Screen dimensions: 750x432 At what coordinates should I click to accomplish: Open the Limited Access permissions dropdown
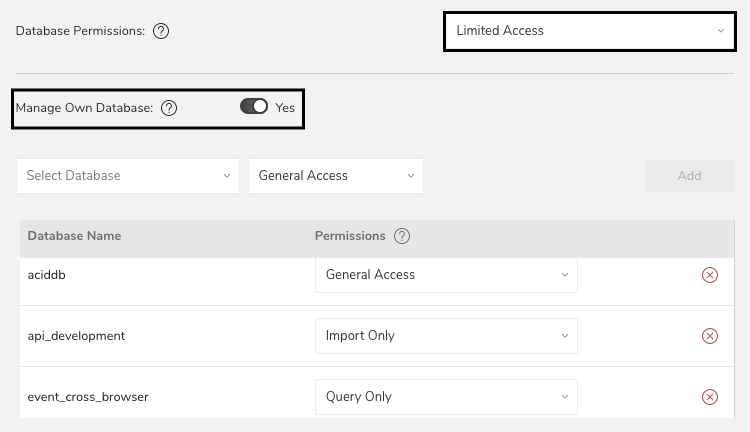(590, 31)
